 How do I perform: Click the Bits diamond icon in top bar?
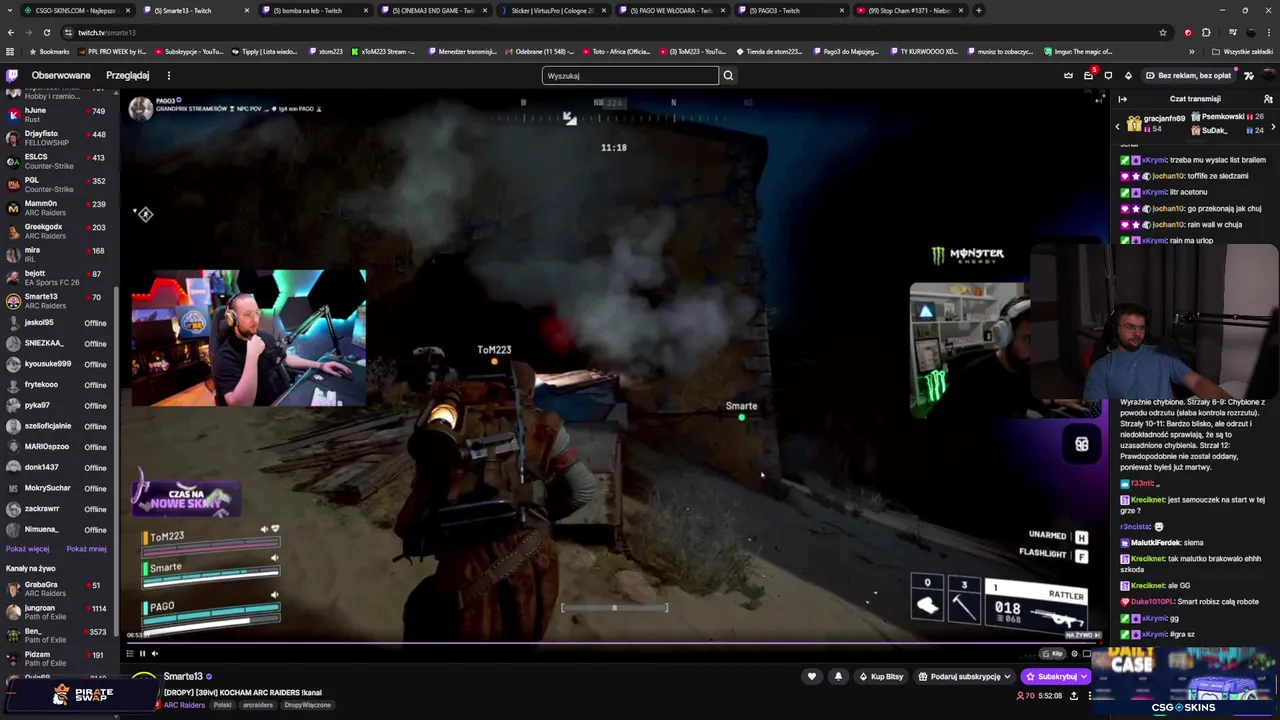pyautogui.click(x=1128, y=75)
